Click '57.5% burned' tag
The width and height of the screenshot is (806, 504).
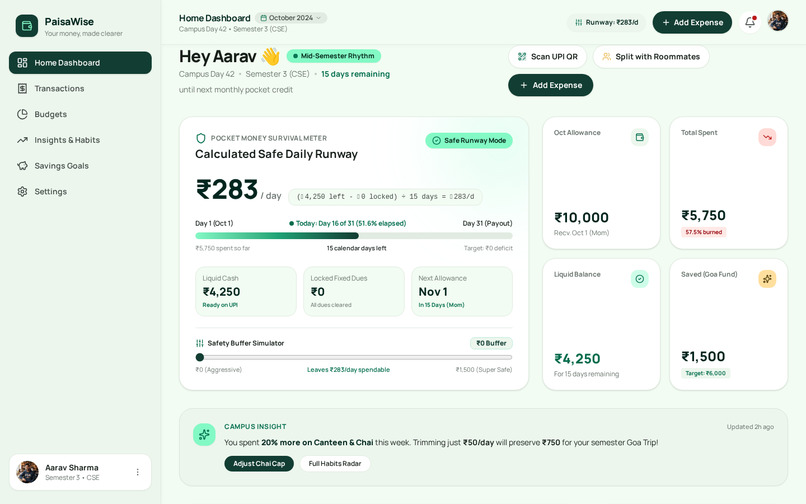click(703, 232)
